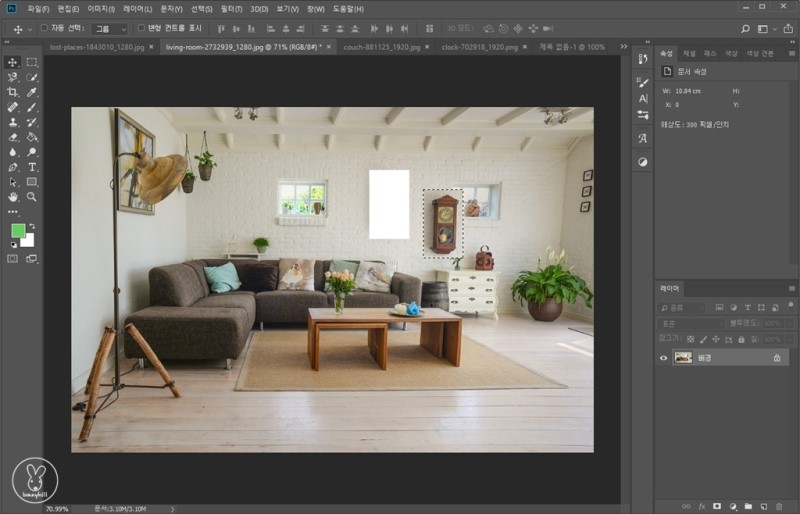The width and height of the screenshot is (800, 514).
Task: Toggle visibility of the 배경 layer
Action: pos(664,358)
